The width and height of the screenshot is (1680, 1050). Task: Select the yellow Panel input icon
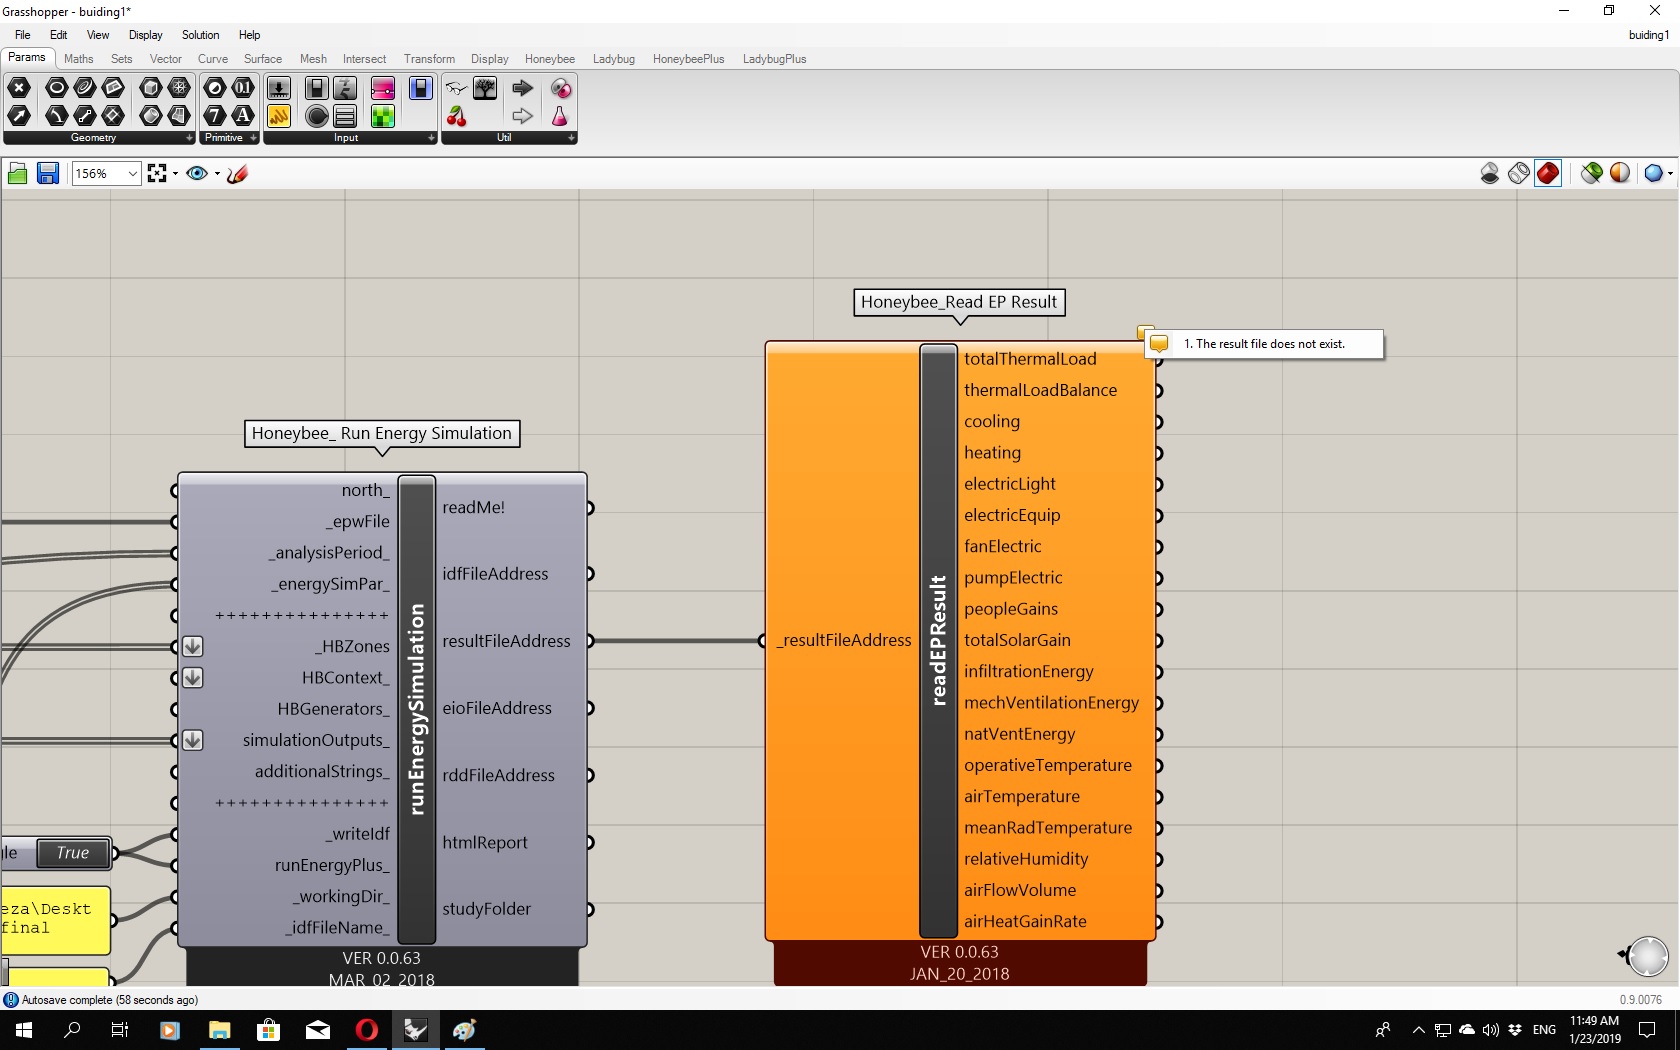[x=279, y=116]
